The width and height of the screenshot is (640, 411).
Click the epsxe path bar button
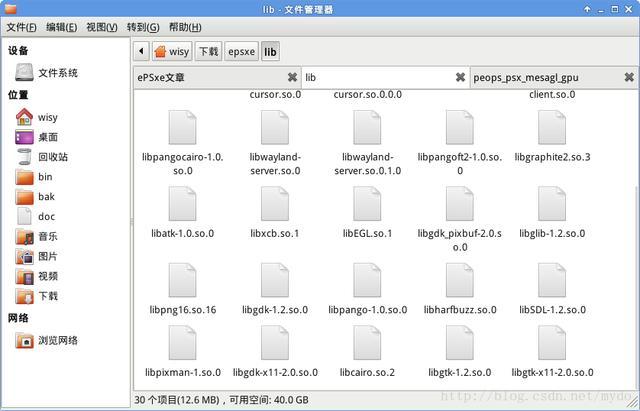pos(241,51)
